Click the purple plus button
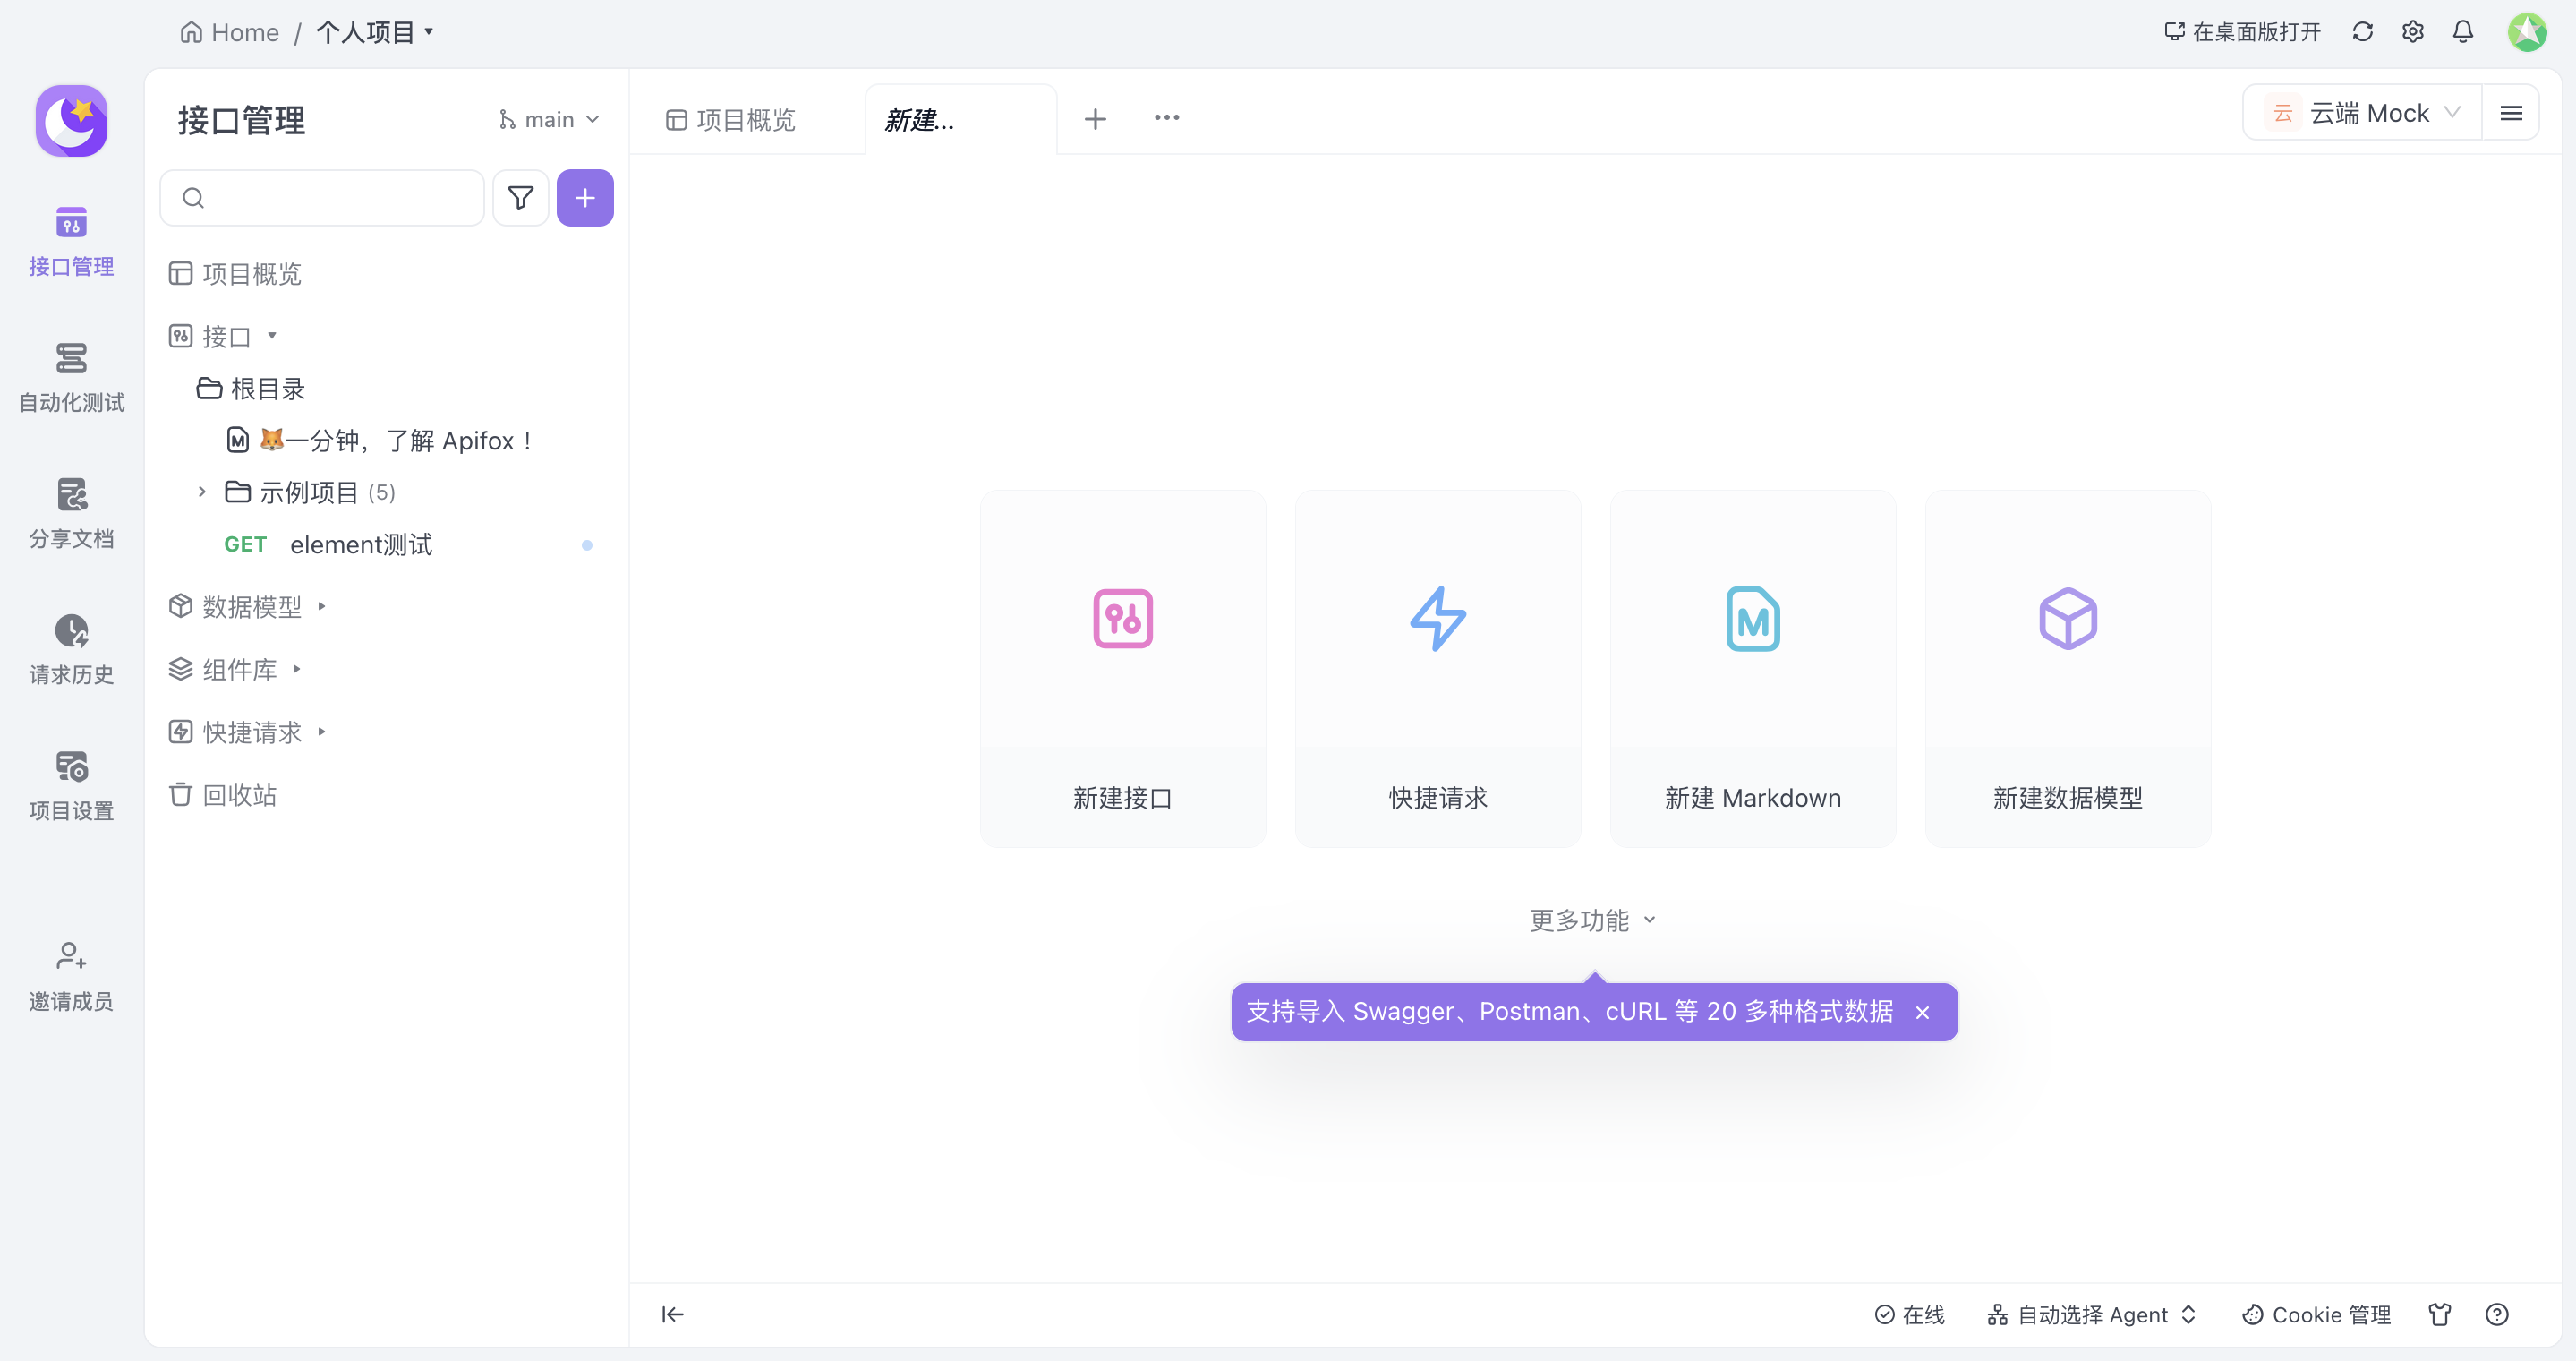Viewport: 2576px width, 1361px height. click(585, 198)
